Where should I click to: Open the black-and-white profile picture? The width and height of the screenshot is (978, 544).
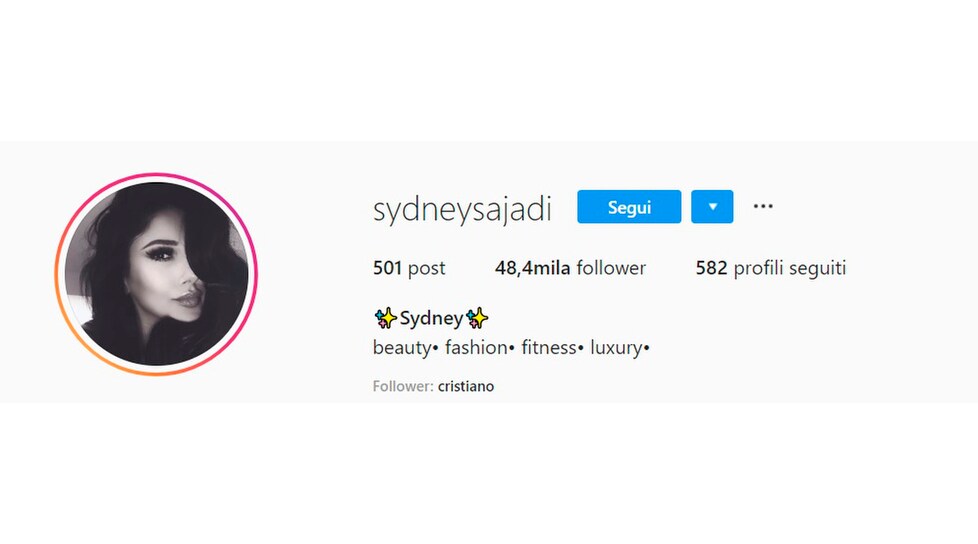[x=157, y=274]
